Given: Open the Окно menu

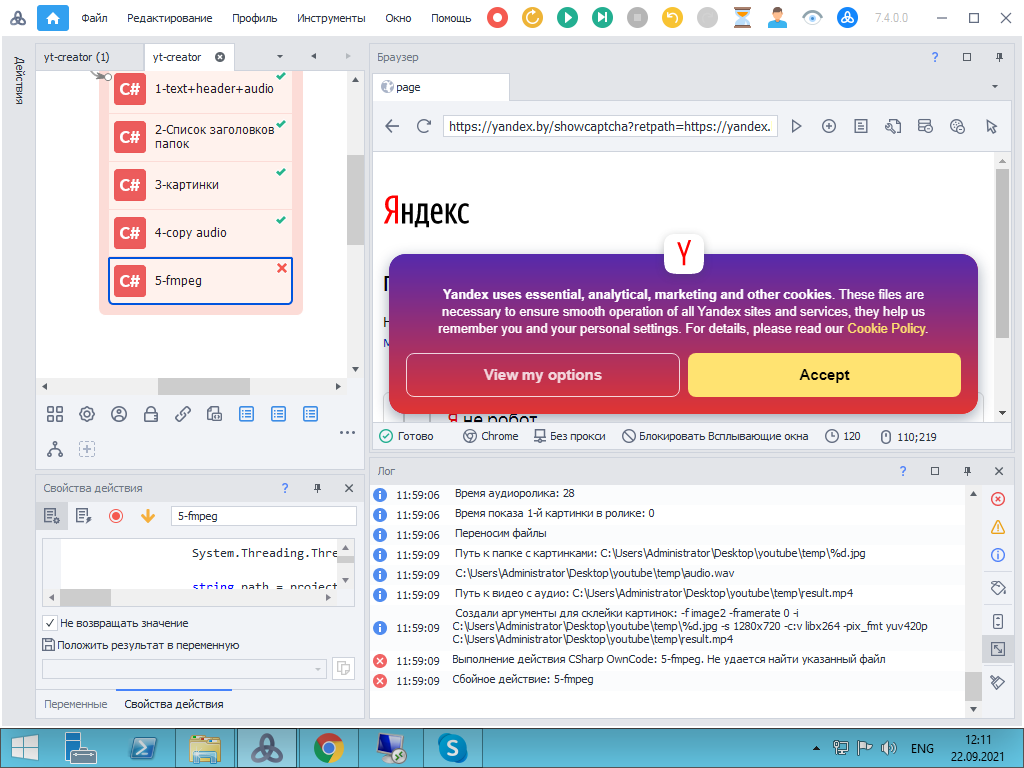Looking at the screenshot, I should [398, 18].
